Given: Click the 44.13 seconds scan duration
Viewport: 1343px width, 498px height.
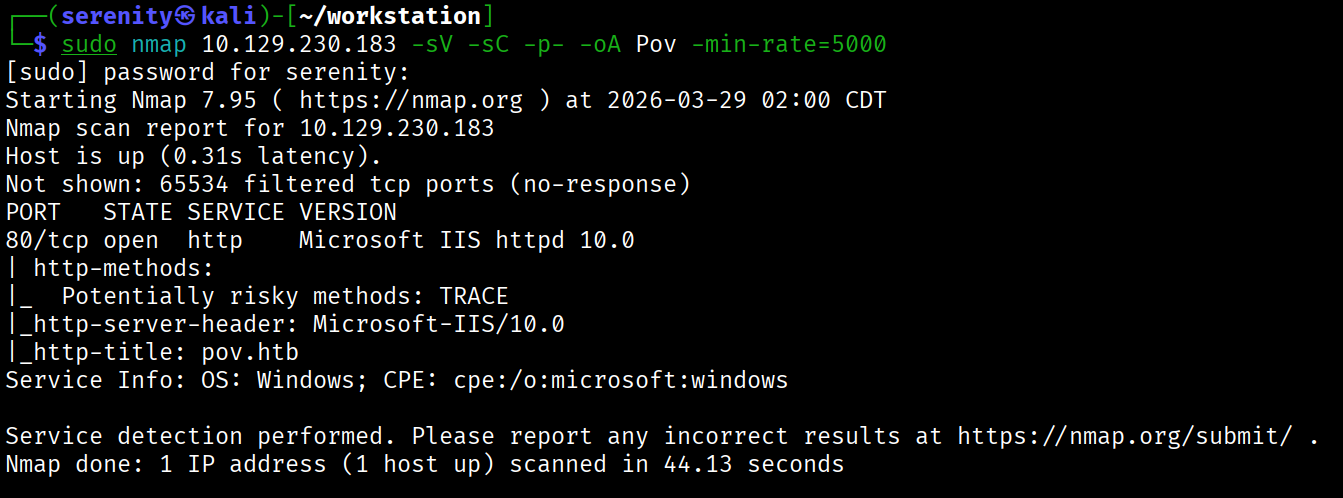Looking at the screenshot, I should point(753,464).
